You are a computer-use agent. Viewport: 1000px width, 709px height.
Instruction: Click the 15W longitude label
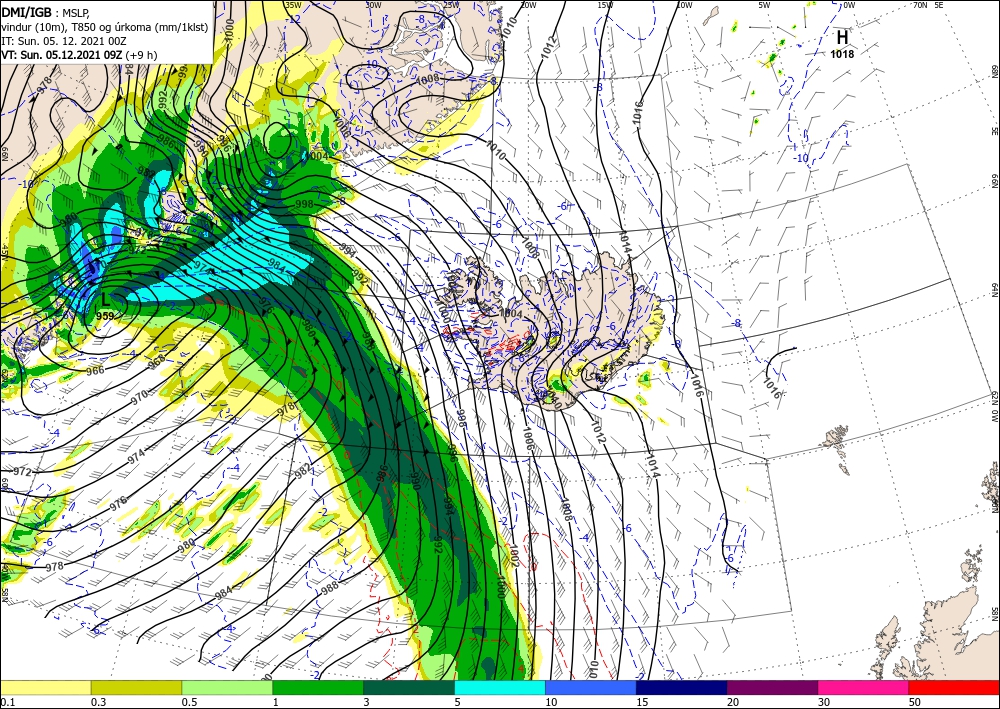tap(605, 5)
